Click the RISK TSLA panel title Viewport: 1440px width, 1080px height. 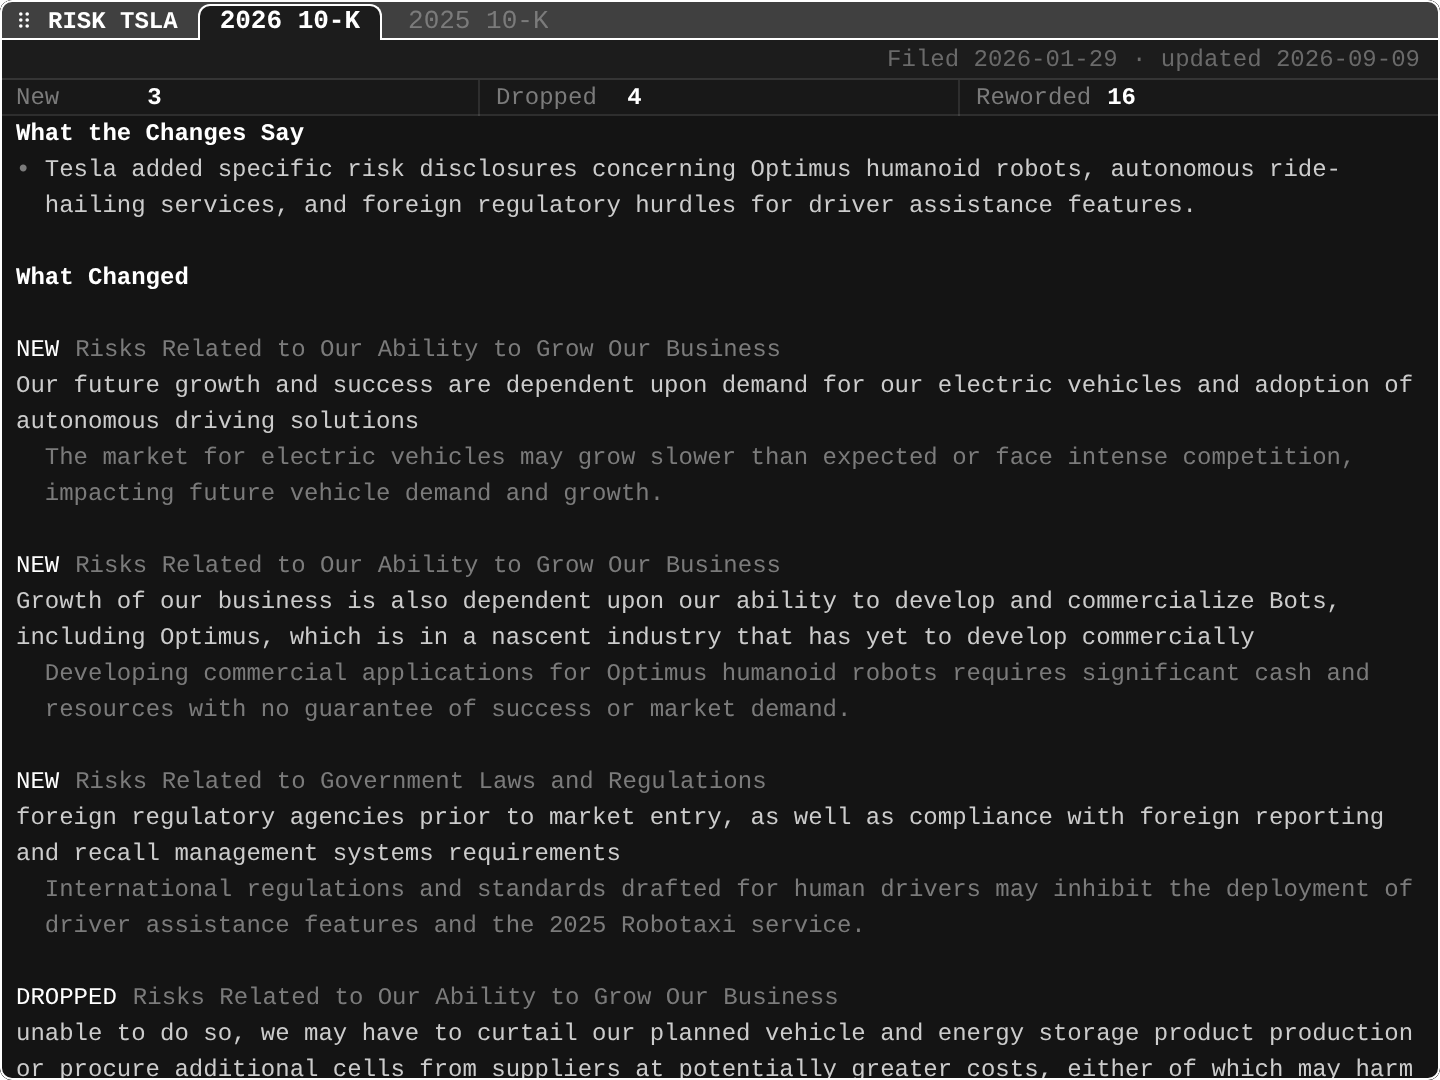[x=113, y=21]
